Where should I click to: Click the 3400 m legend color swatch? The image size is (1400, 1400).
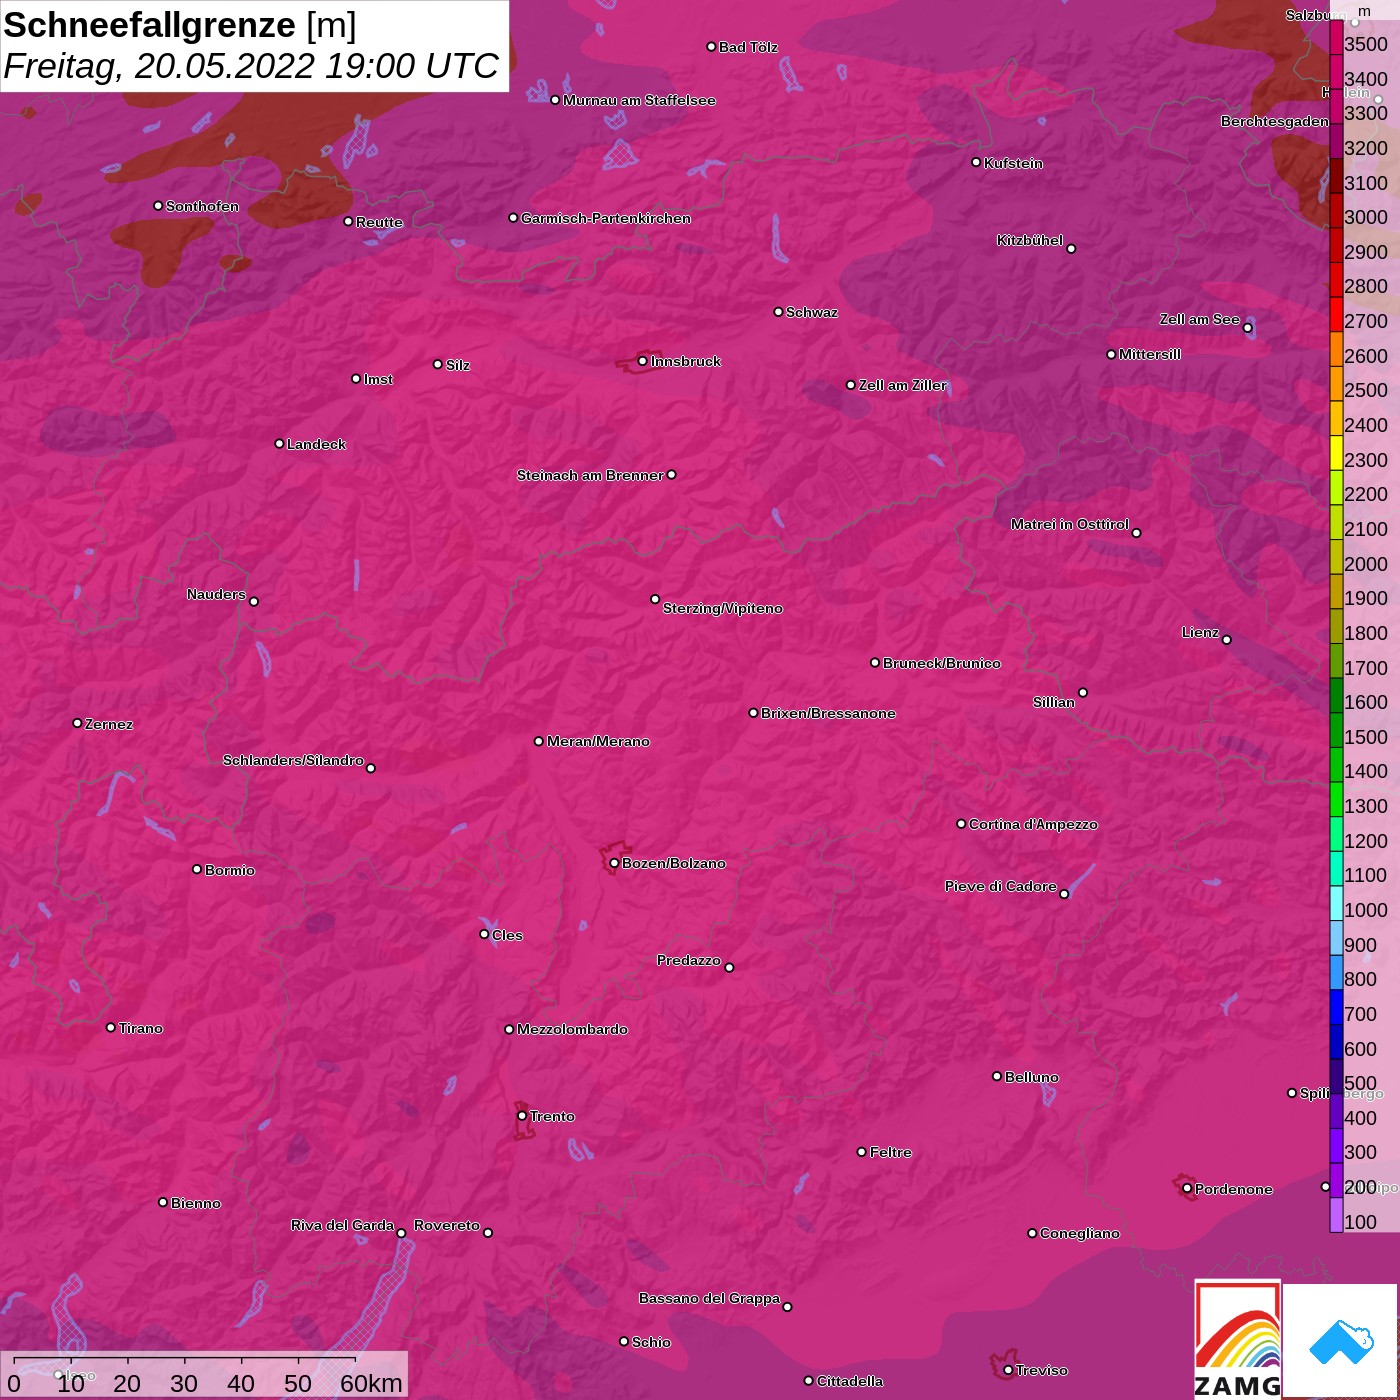coord(1336,71)
